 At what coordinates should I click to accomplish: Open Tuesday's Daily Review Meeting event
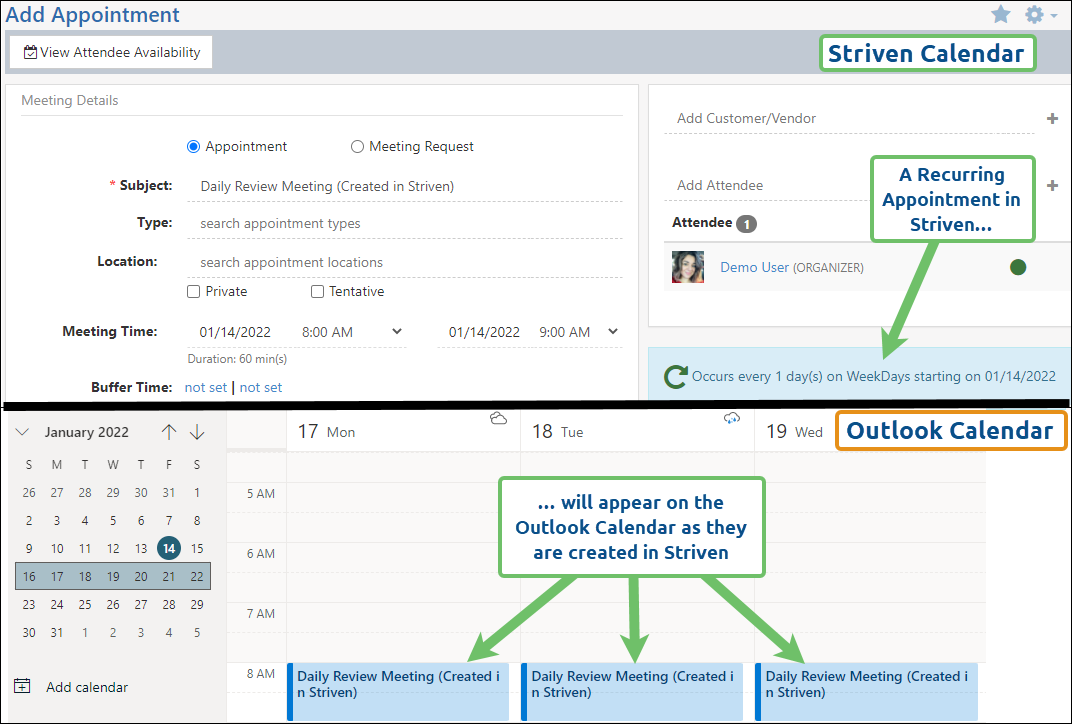pyautogui.click(x=632, y=691)
